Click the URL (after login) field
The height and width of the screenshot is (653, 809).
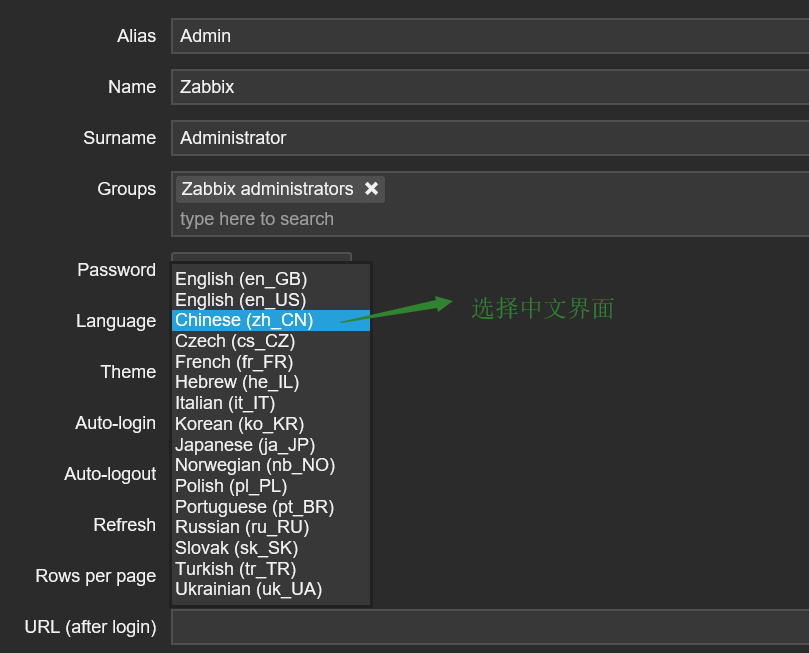click(490, 627)
